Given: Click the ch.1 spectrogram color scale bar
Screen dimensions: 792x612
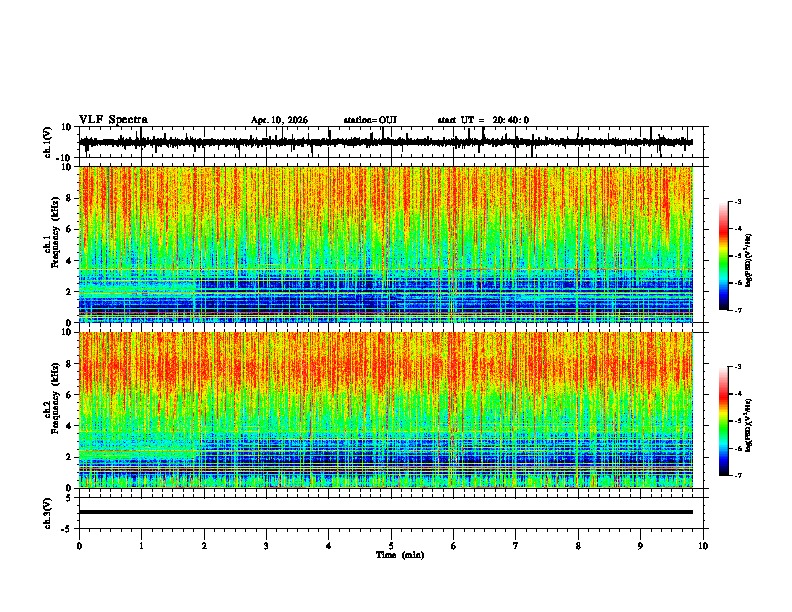Looking at the screenshot, I should click(723, 256).
